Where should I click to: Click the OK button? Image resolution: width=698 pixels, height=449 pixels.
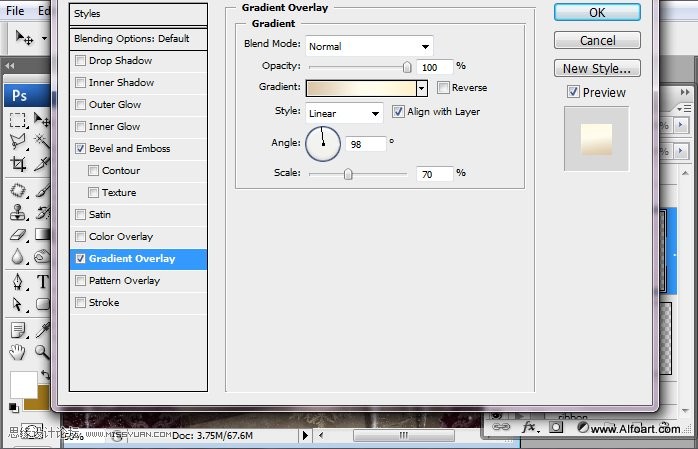[597, 12]
